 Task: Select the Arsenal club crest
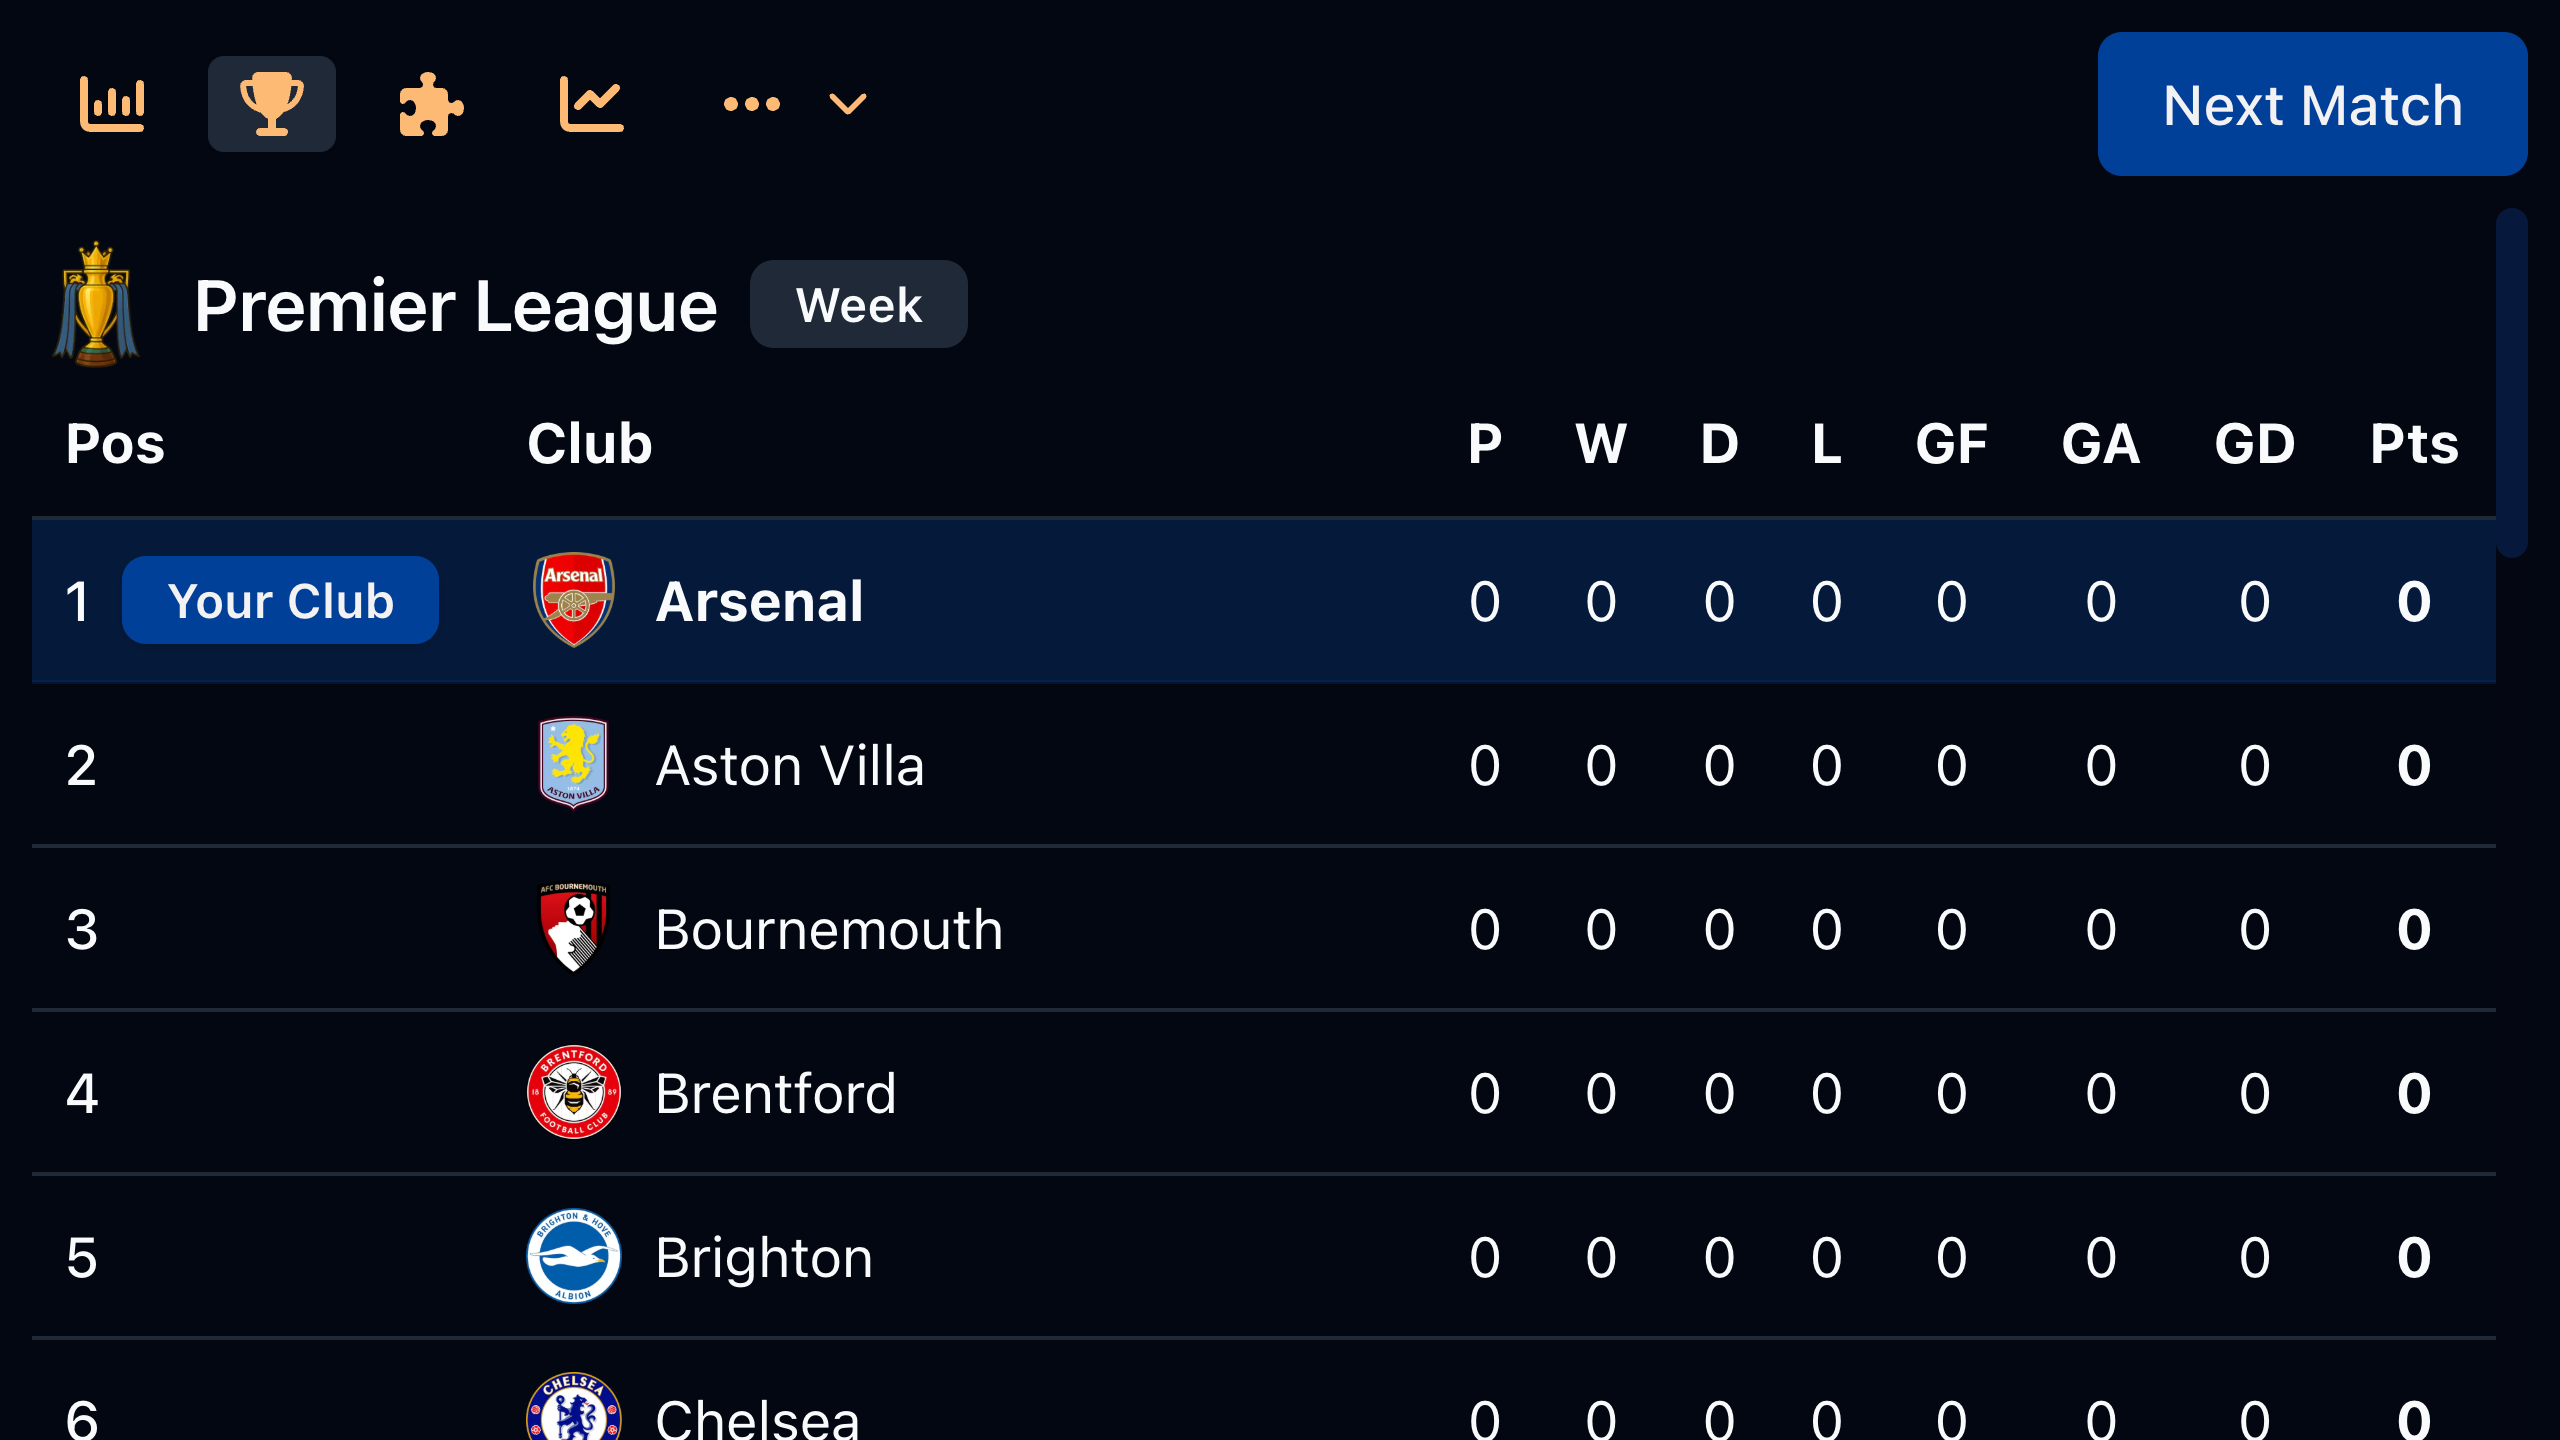pos(573,601)
